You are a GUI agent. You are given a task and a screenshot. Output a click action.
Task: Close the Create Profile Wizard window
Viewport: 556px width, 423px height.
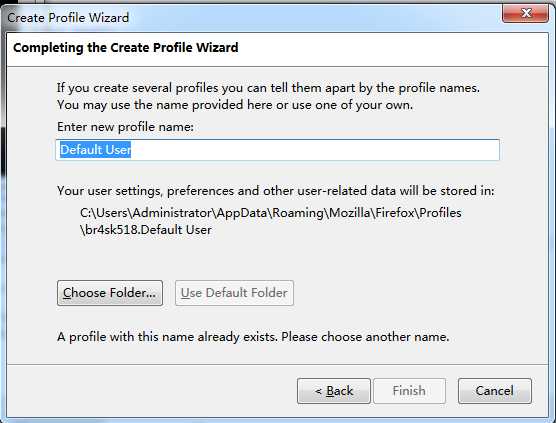point(525,13)
